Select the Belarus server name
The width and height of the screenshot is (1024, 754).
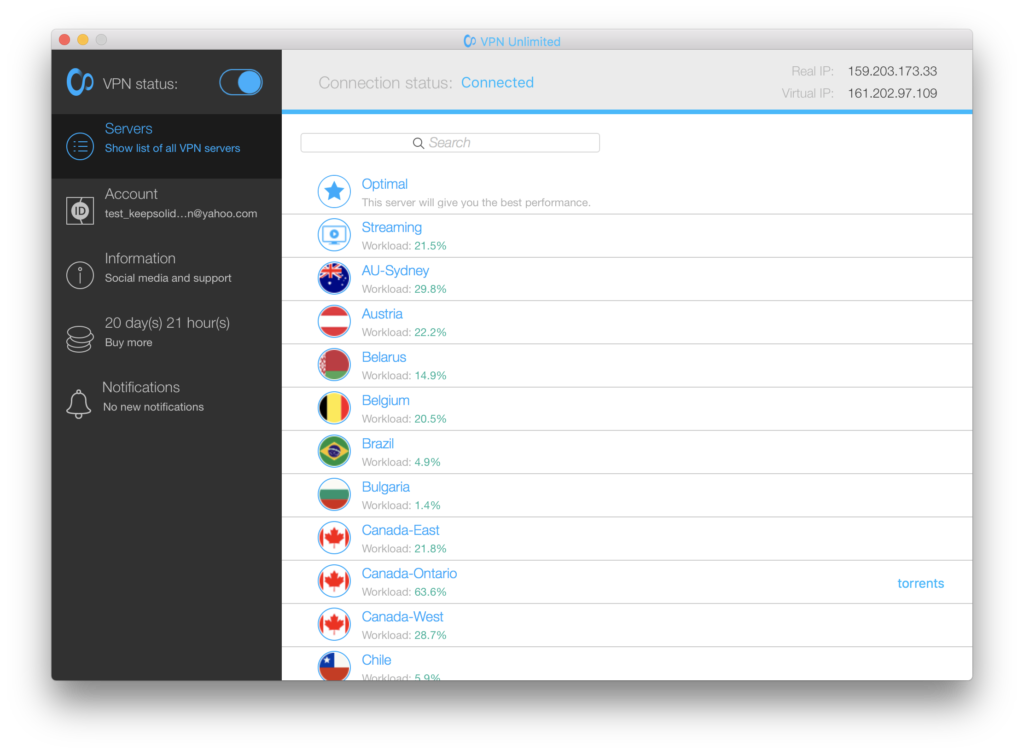[x=384, y=357]
